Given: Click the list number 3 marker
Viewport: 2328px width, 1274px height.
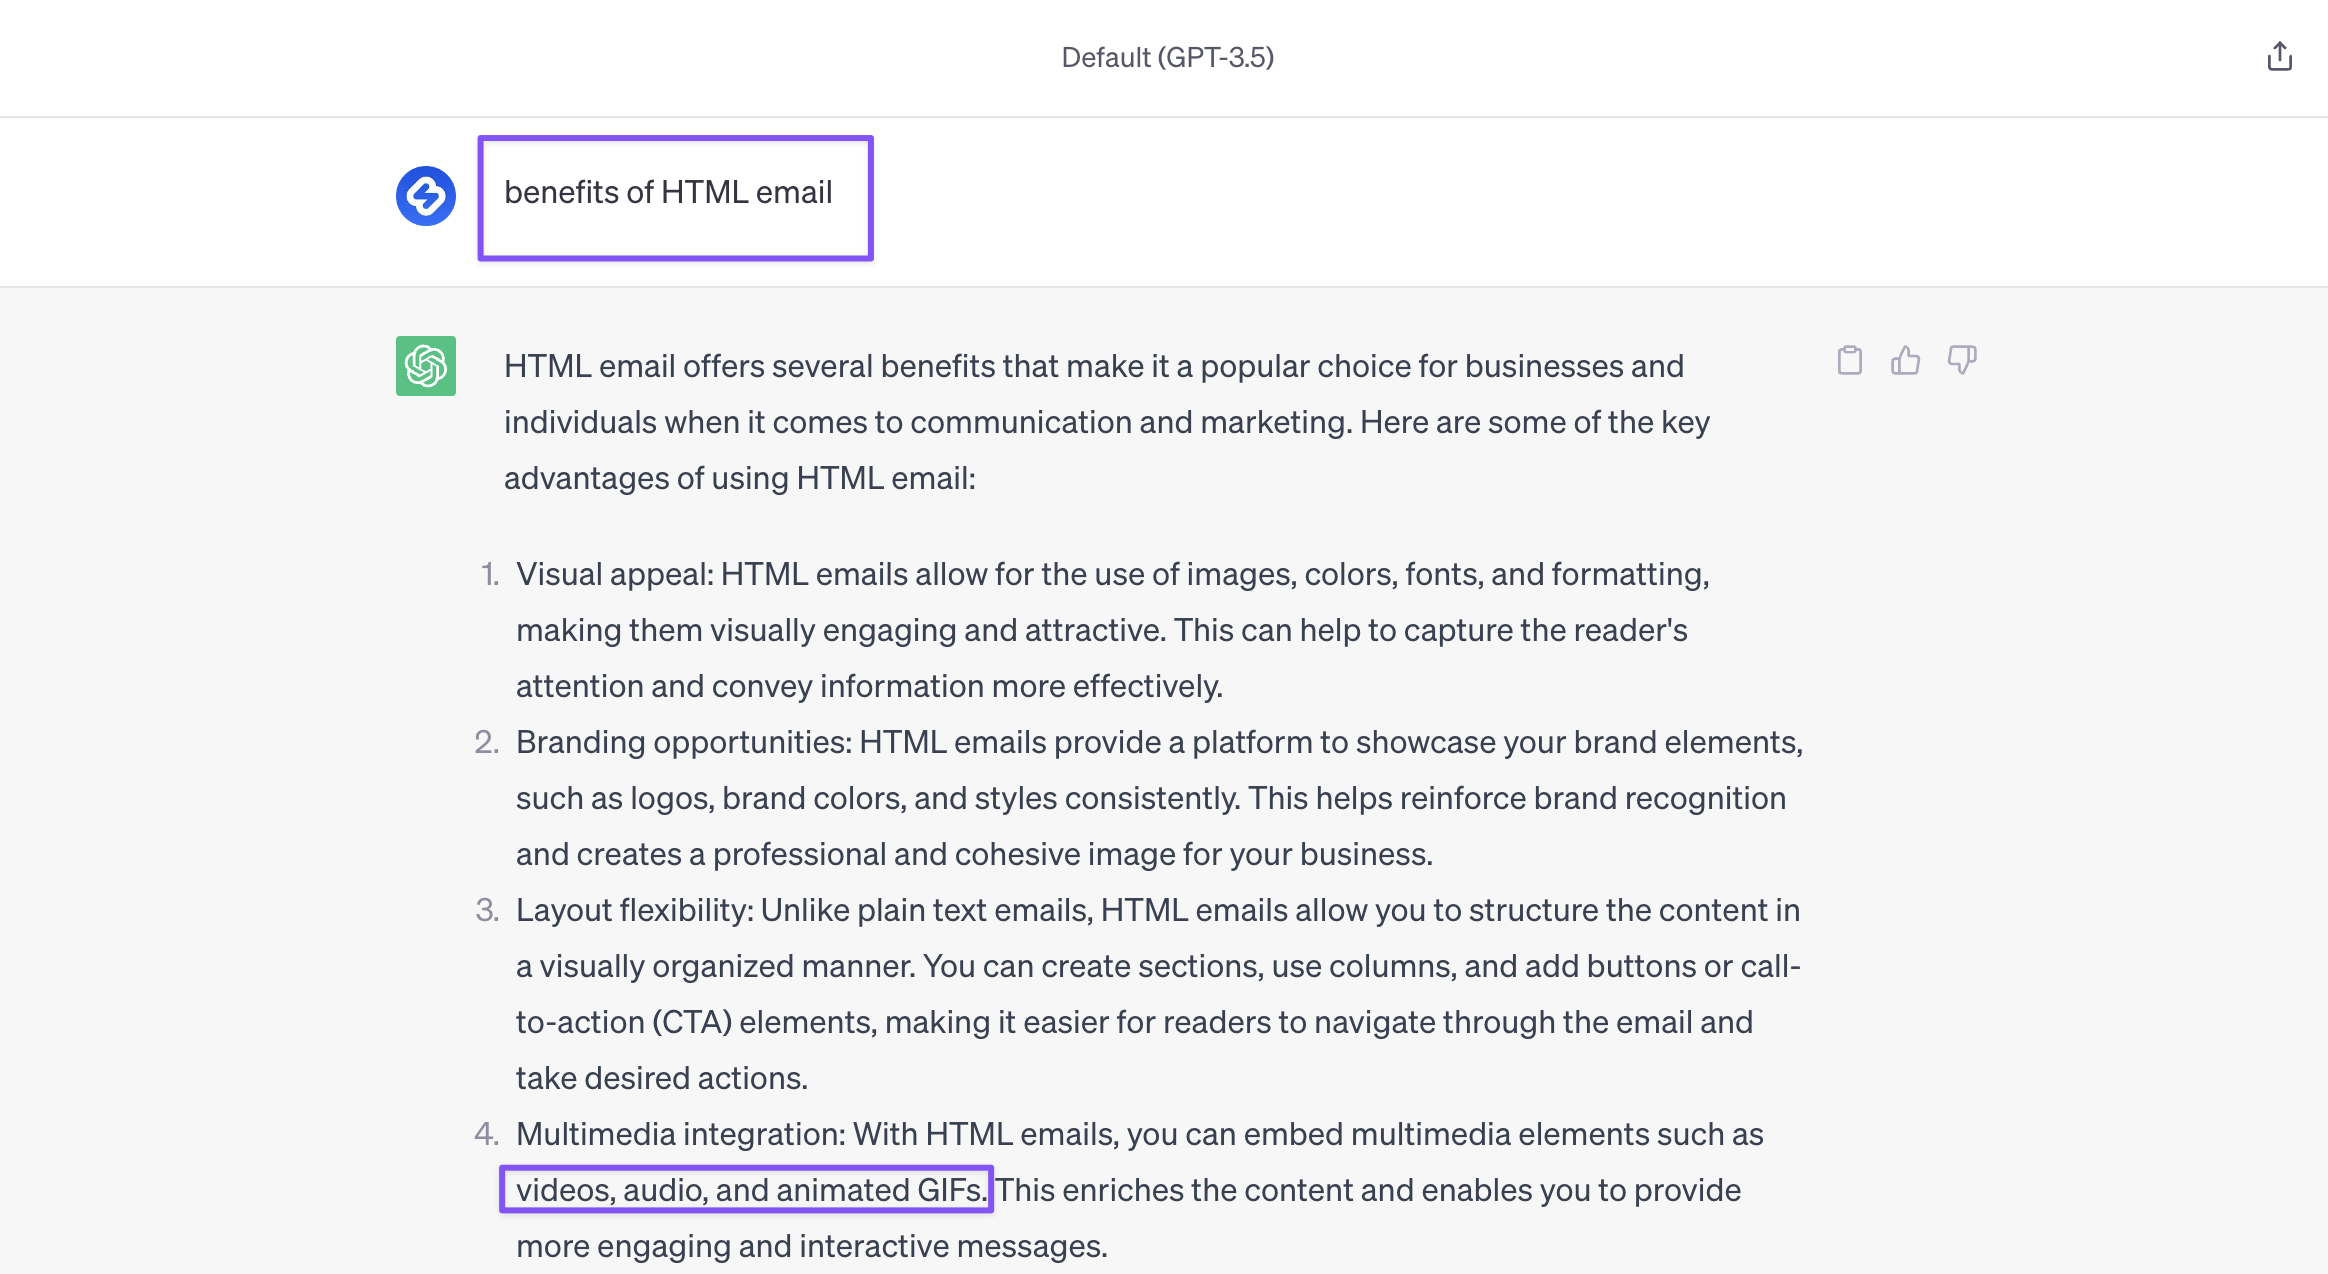Looking at the screenshot, I should tap(486, 910).
